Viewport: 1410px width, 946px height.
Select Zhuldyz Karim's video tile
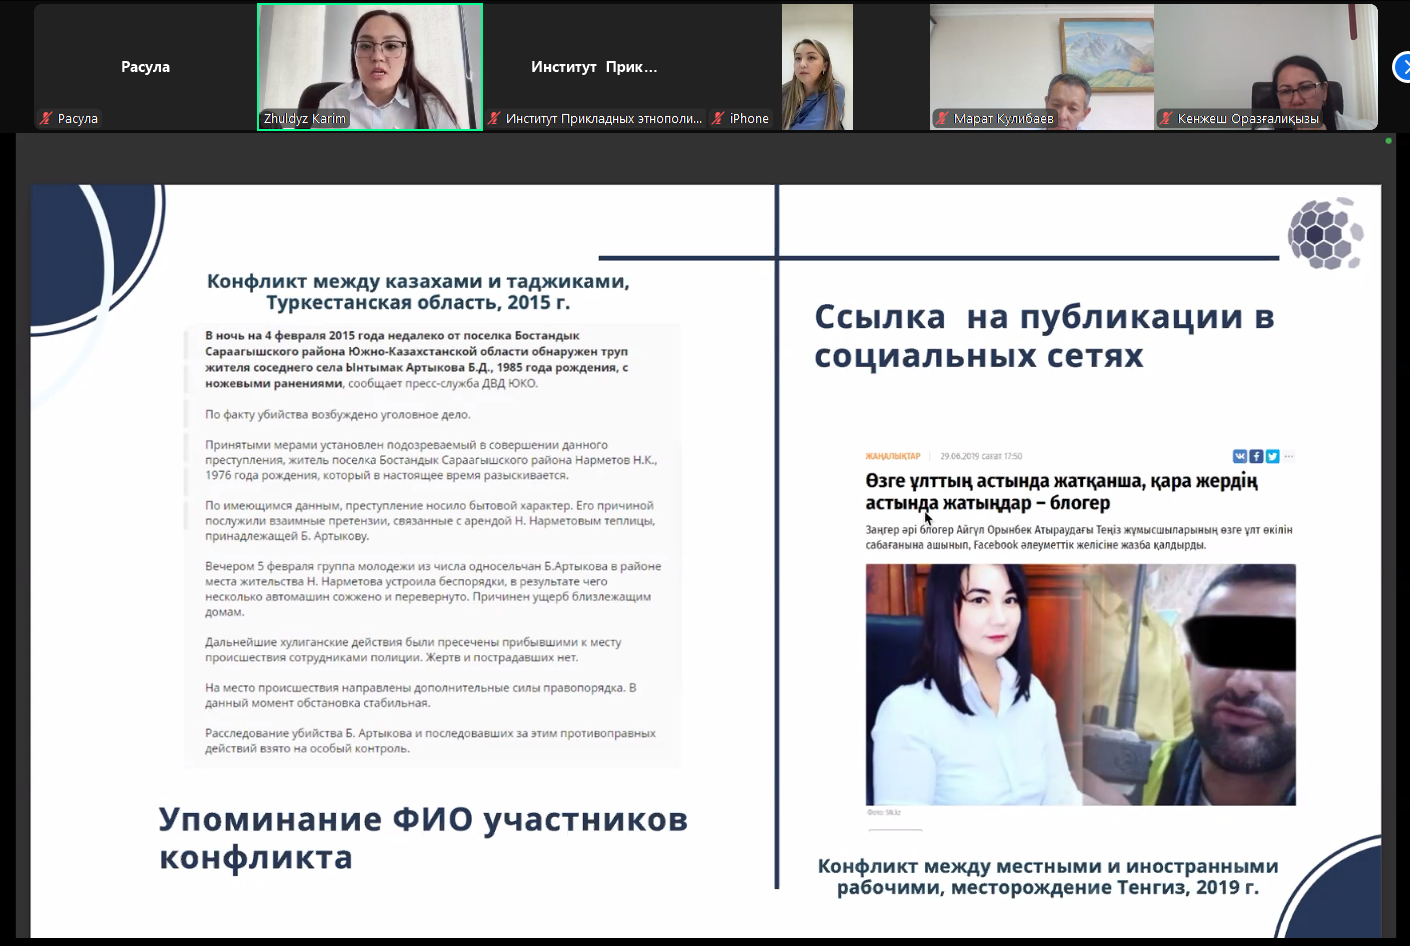pyautogui.click(x=370, y=67)
